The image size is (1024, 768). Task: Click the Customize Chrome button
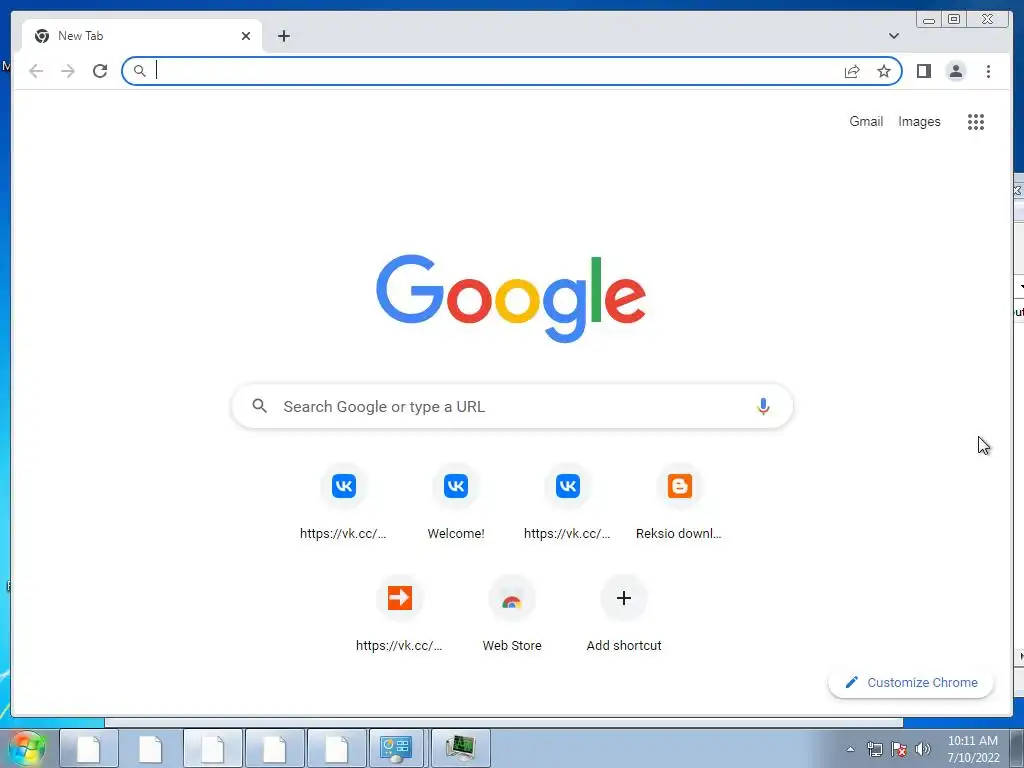point(911,682)
